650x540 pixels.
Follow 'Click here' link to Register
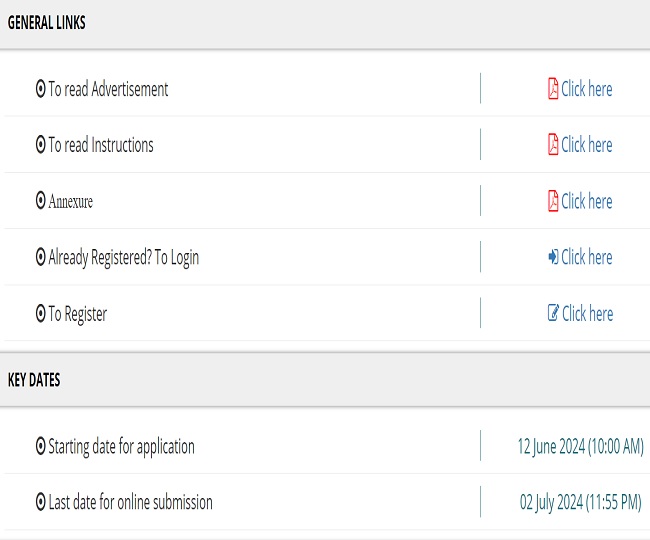pyautogui.click(x=588, y=313)
